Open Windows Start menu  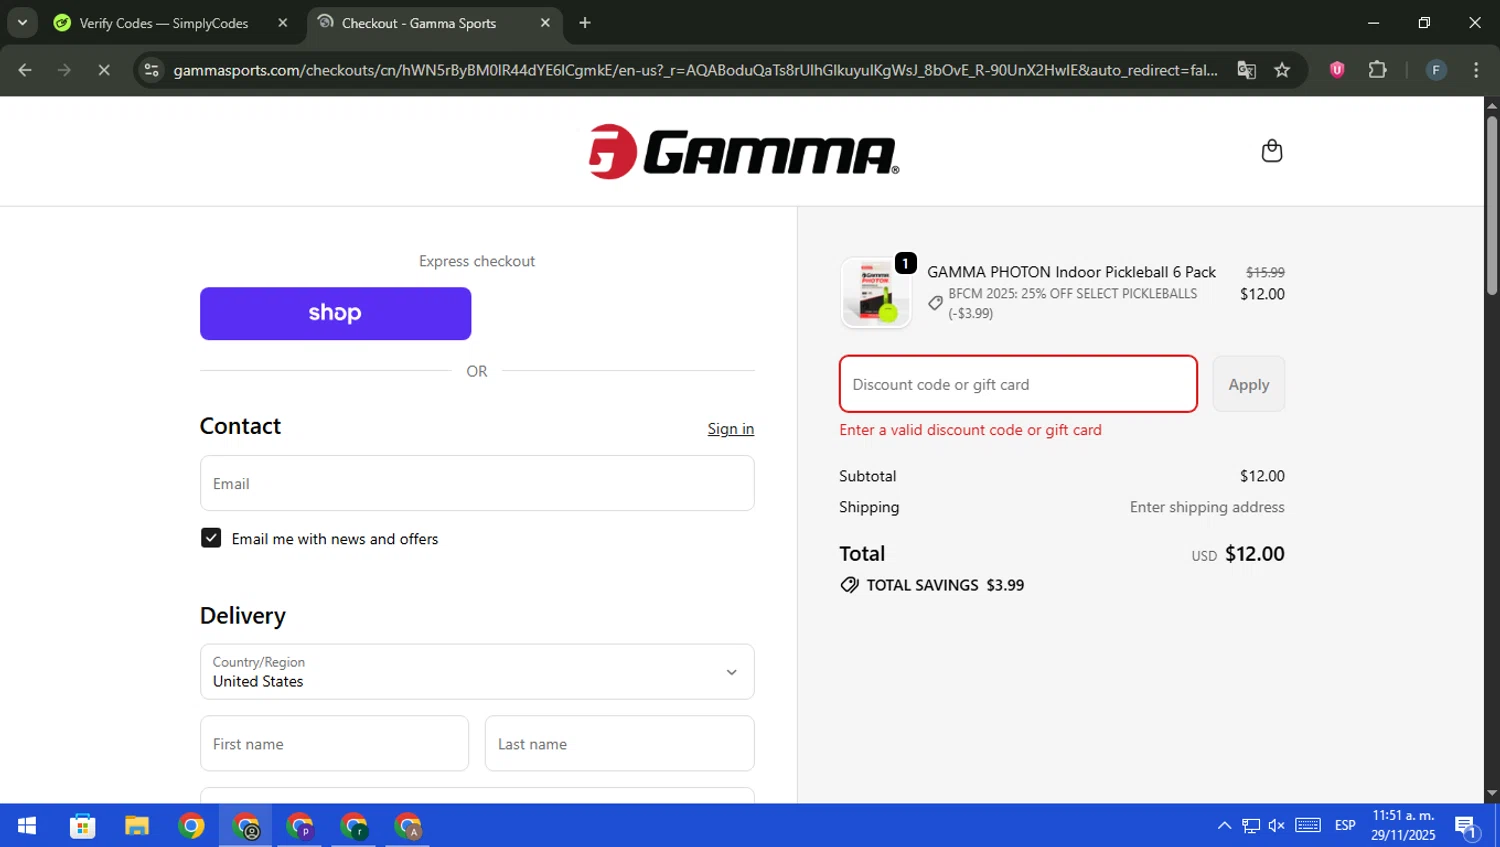click(x=27, y=826)
